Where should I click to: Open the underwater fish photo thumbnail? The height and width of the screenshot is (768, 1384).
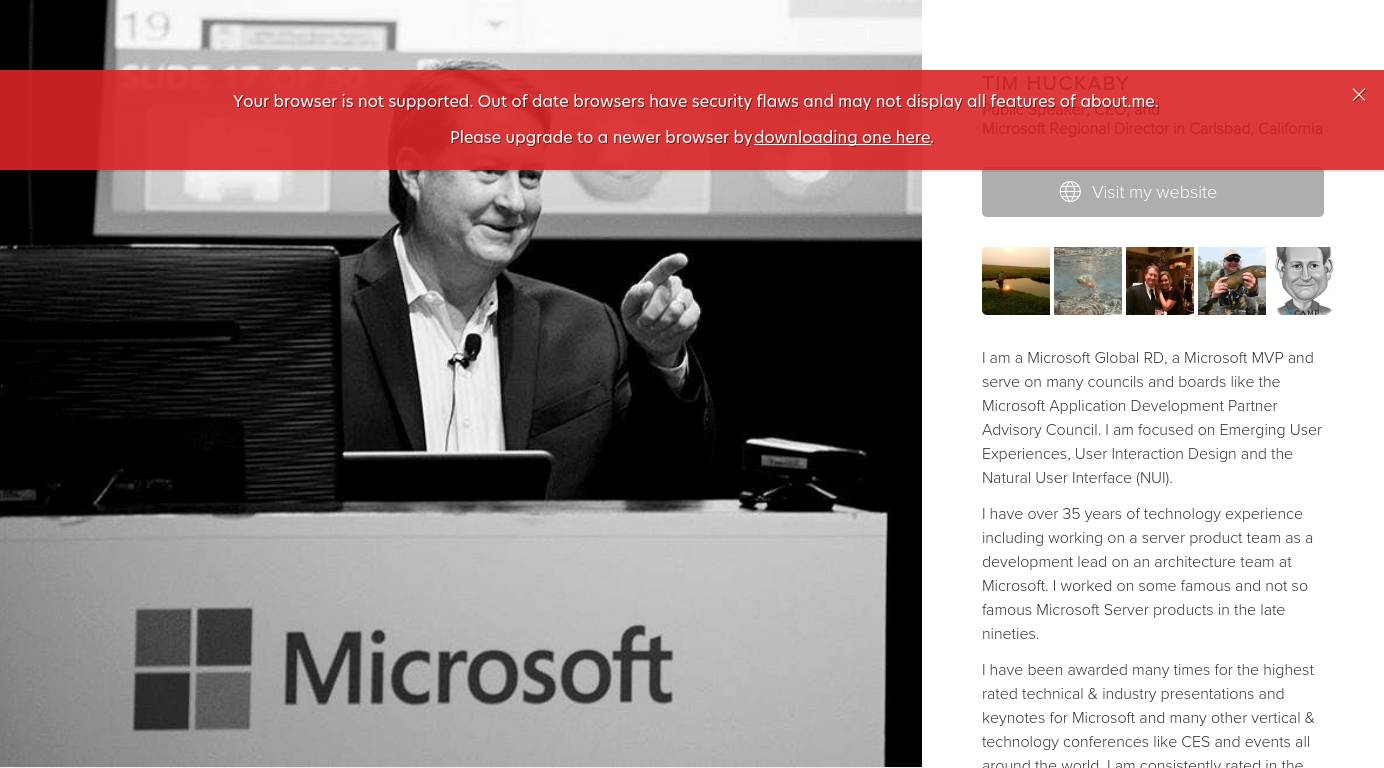pyautogui.click(x=1087, y=281)
